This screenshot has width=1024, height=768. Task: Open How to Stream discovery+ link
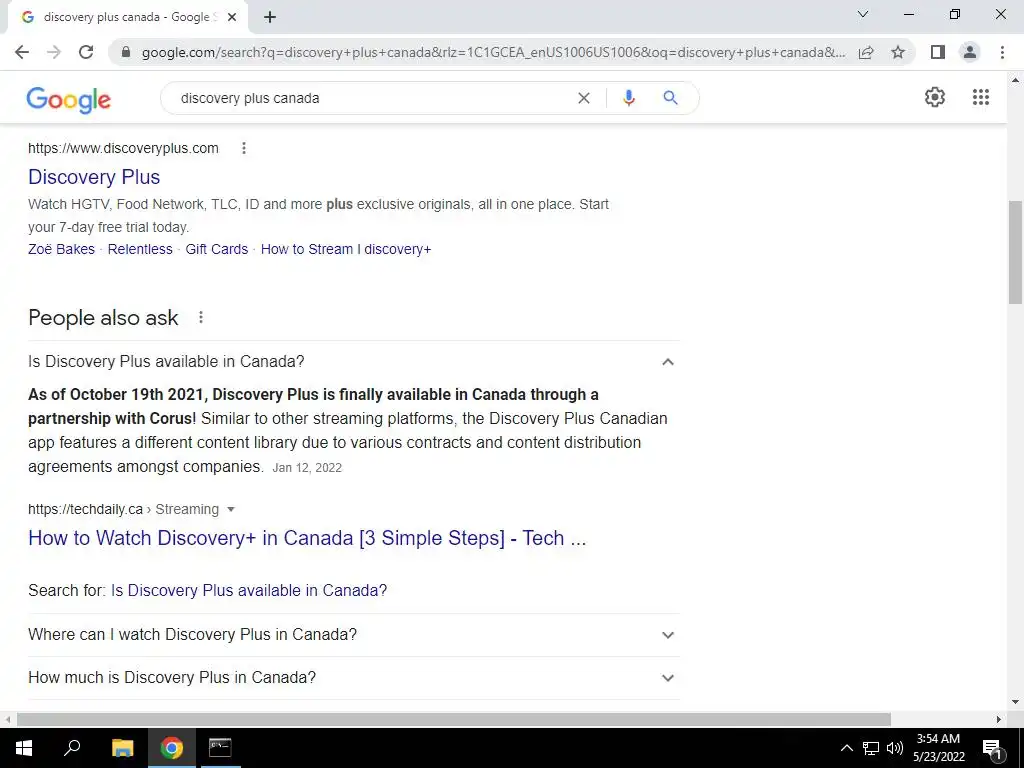[346, 249]
